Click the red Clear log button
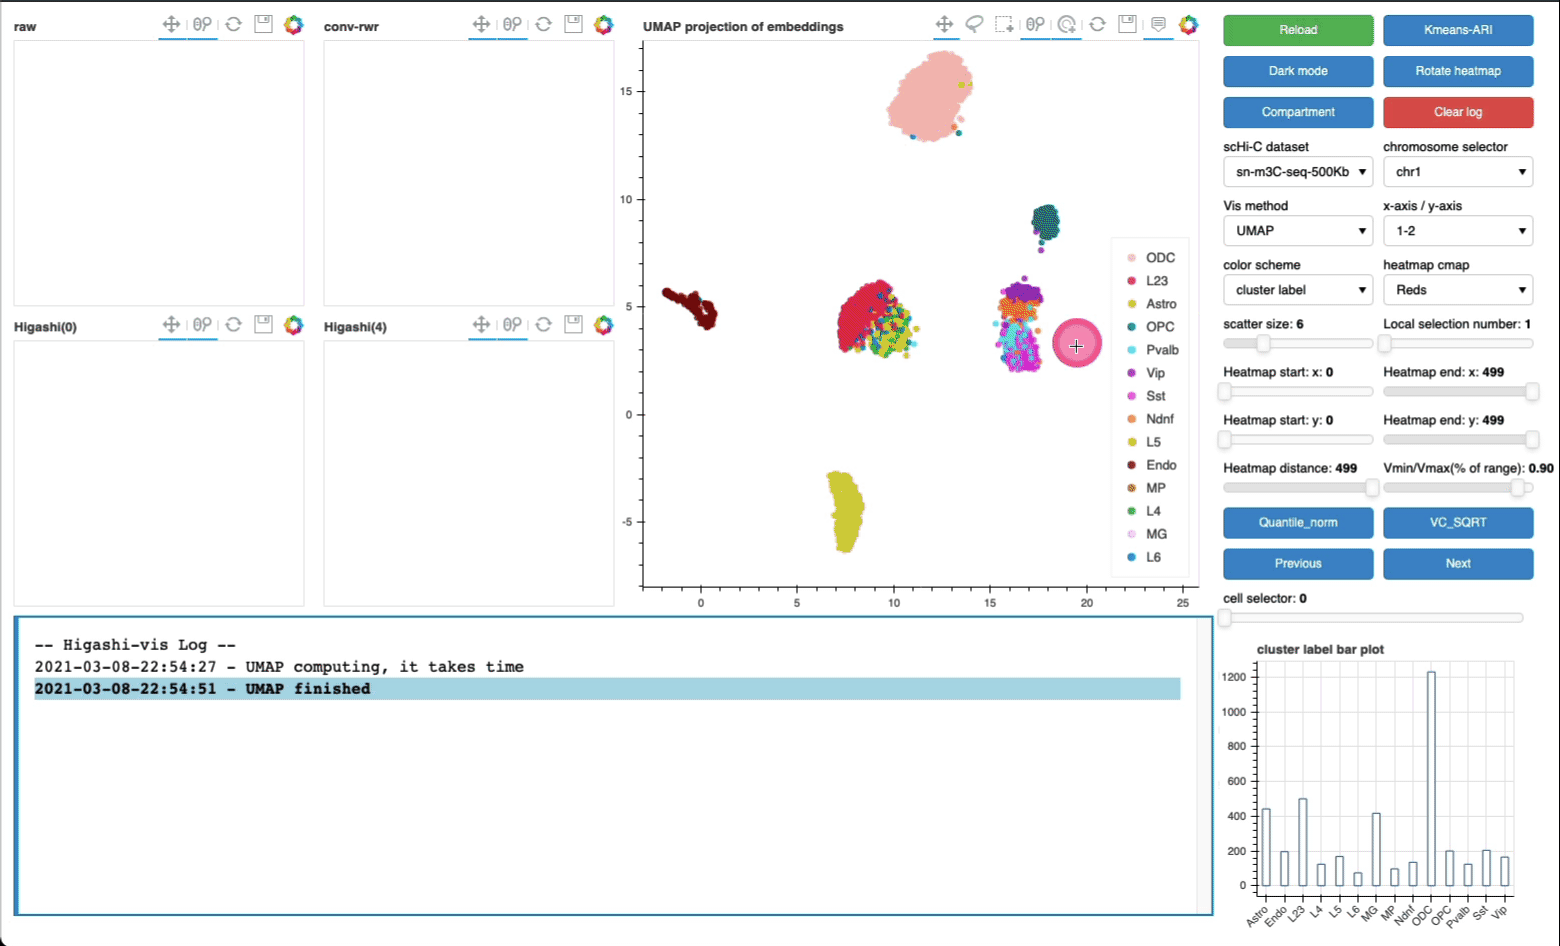 1457,112
